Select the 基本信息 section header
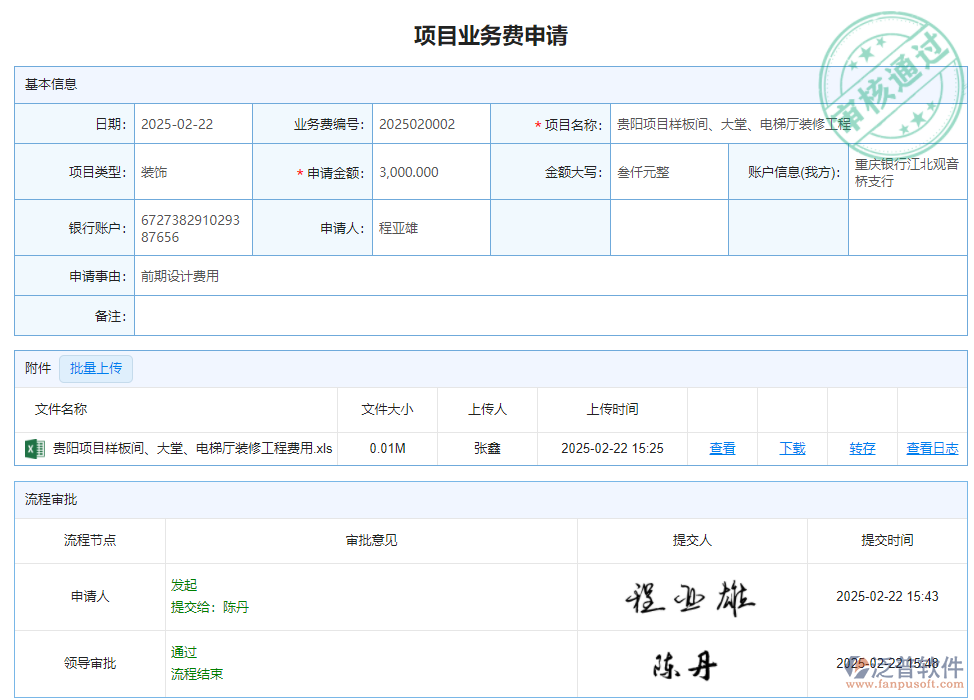This screenshot has height=700, width=974. [x=50, y=84]
